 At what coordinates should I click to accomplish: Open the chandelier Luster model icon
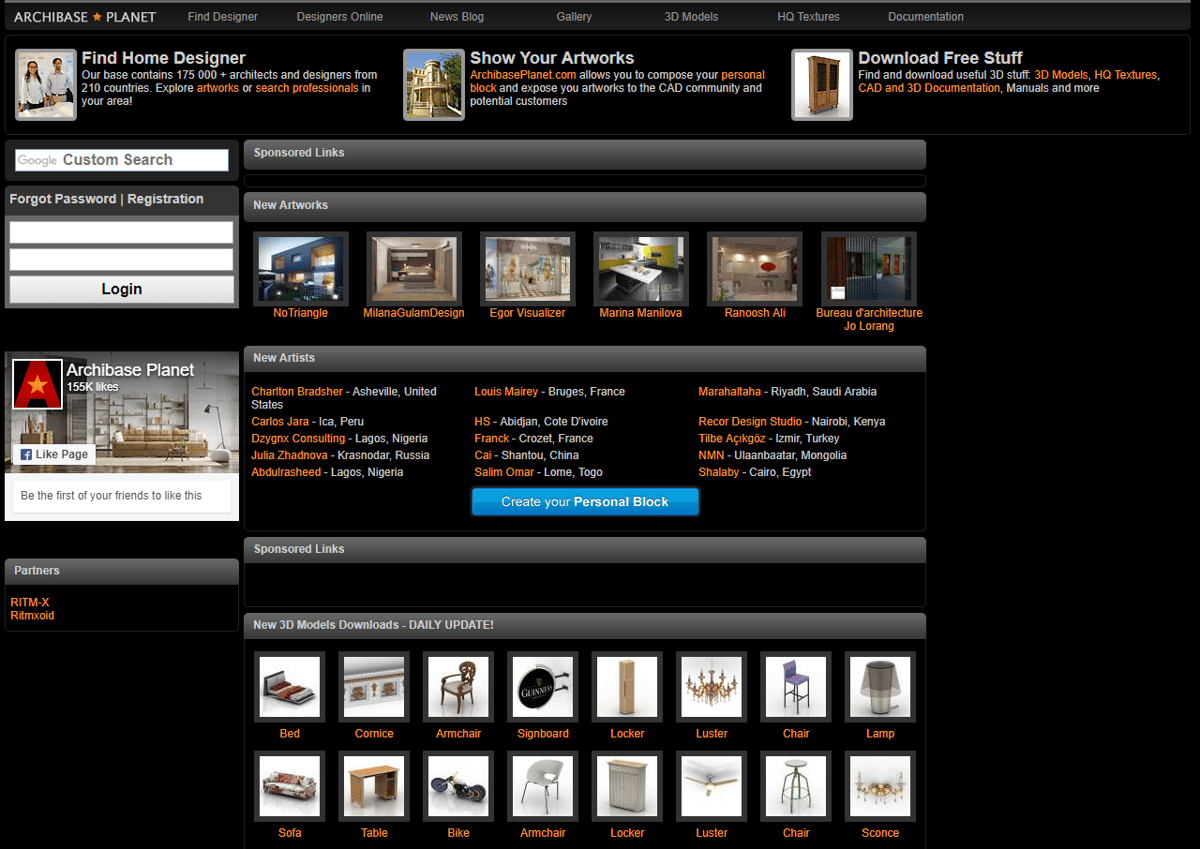click(x=712, y=687)
